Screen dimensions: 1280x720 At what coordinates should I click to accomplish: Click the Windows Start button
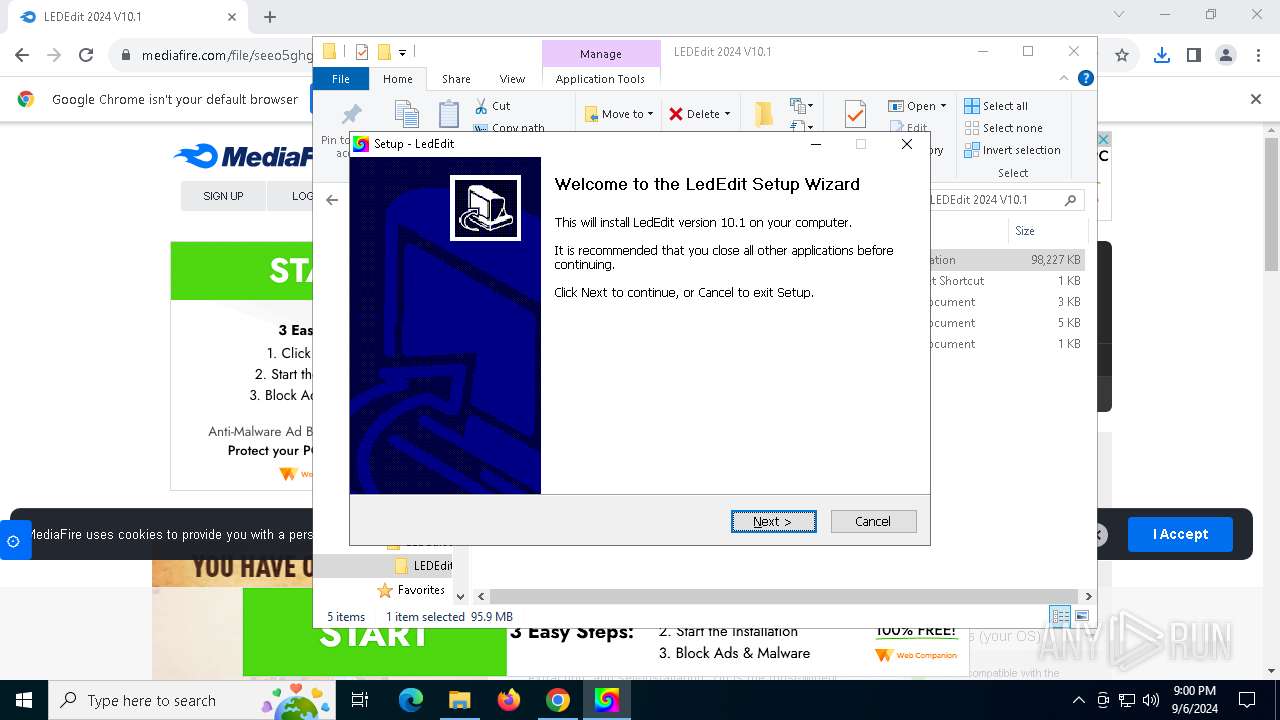click(x=24, y=700)
